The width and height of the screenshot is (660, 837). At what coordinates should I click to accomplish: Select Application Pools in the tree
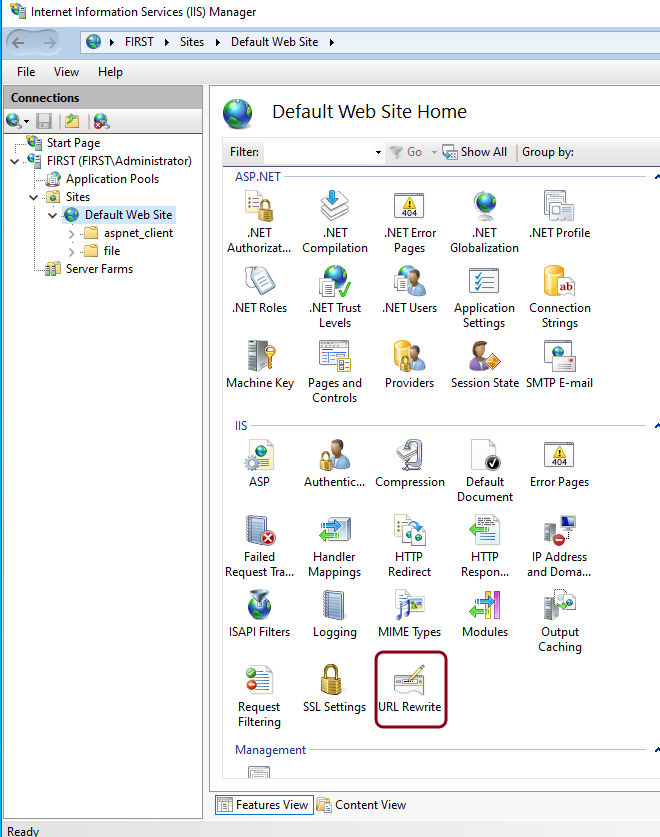[x=112, y=179]
